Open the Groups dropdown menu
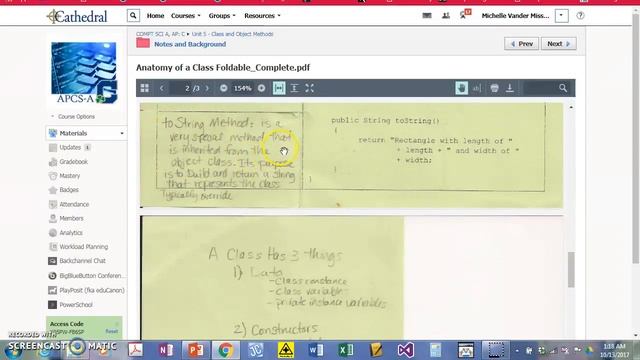This screenshot has width=640, height=360. point(222,16)
